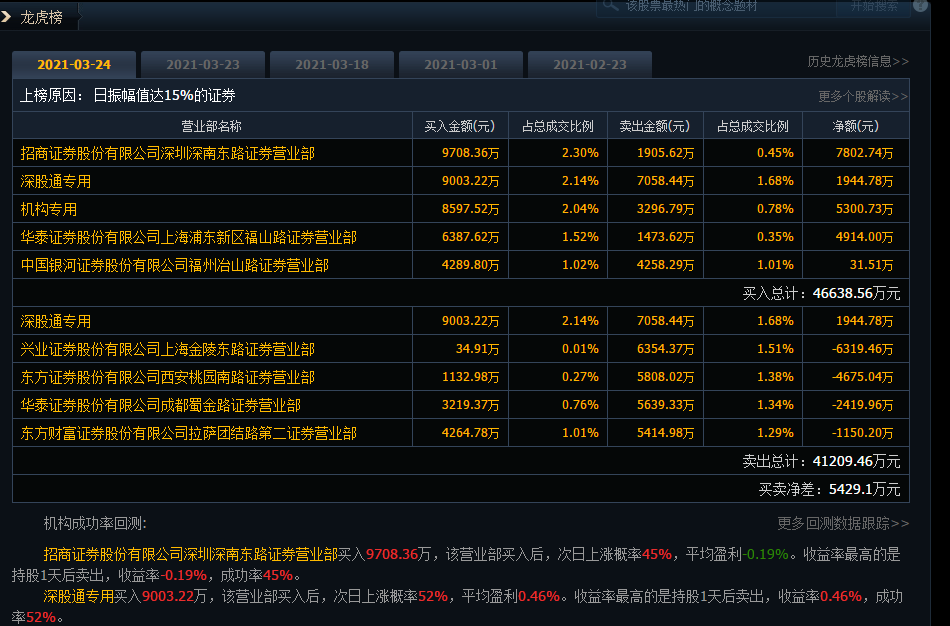Open 东方财富证券拉萨团结路第二 branch
Screen dimensions: 950x626
(x=188, y=433)
